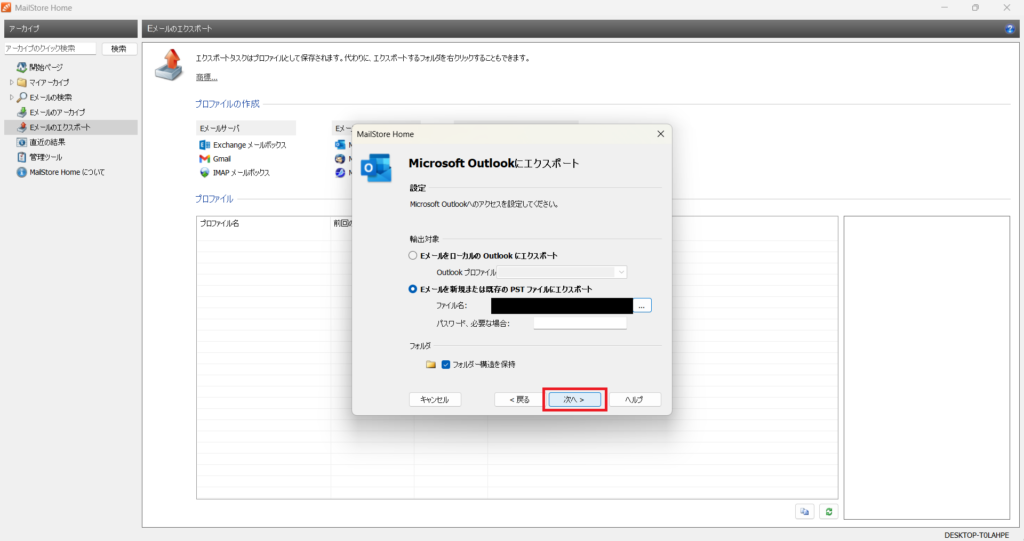
Task: Click the green arrow archive icon
Action: click(22, 112)
